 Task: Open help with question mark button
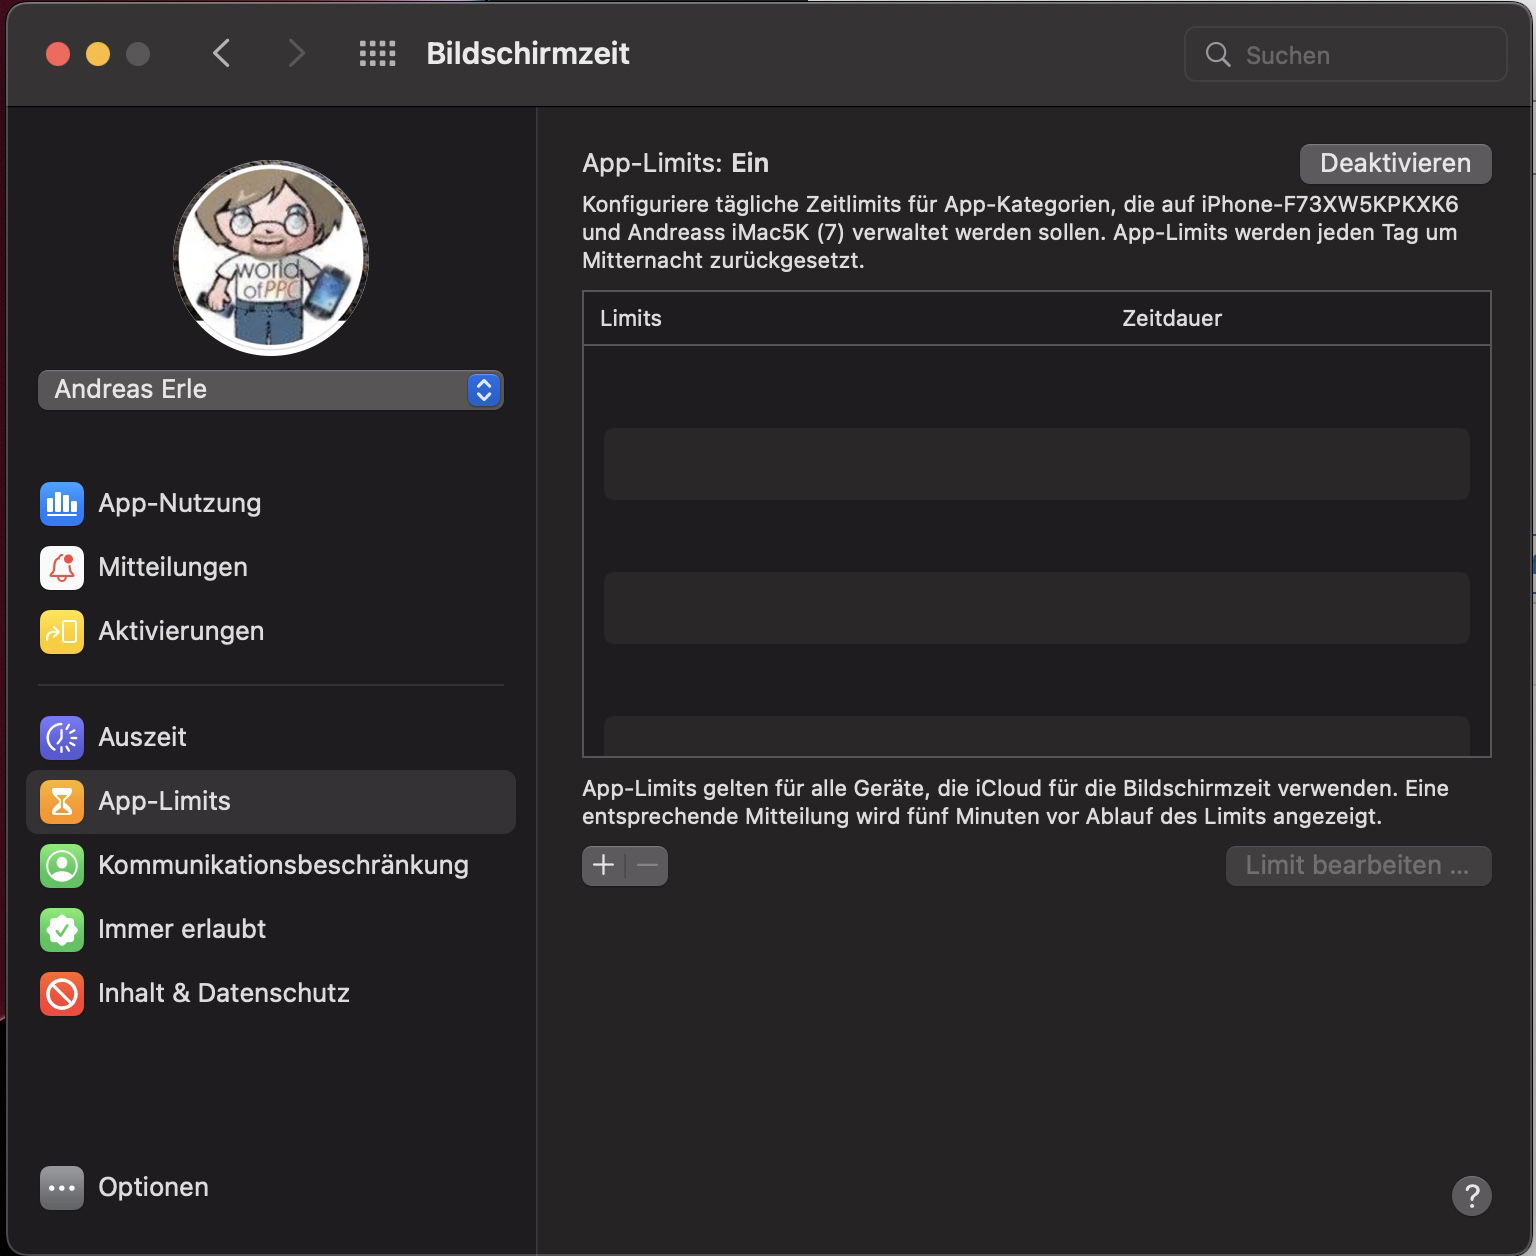[1471, 1195]
